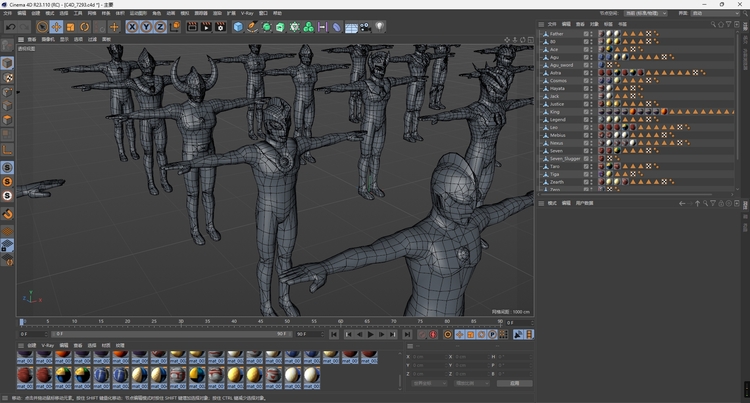This screenshot has width=750, height=403.
Task: Toggle the King object layer checkbox
Action: pos(586,112)
